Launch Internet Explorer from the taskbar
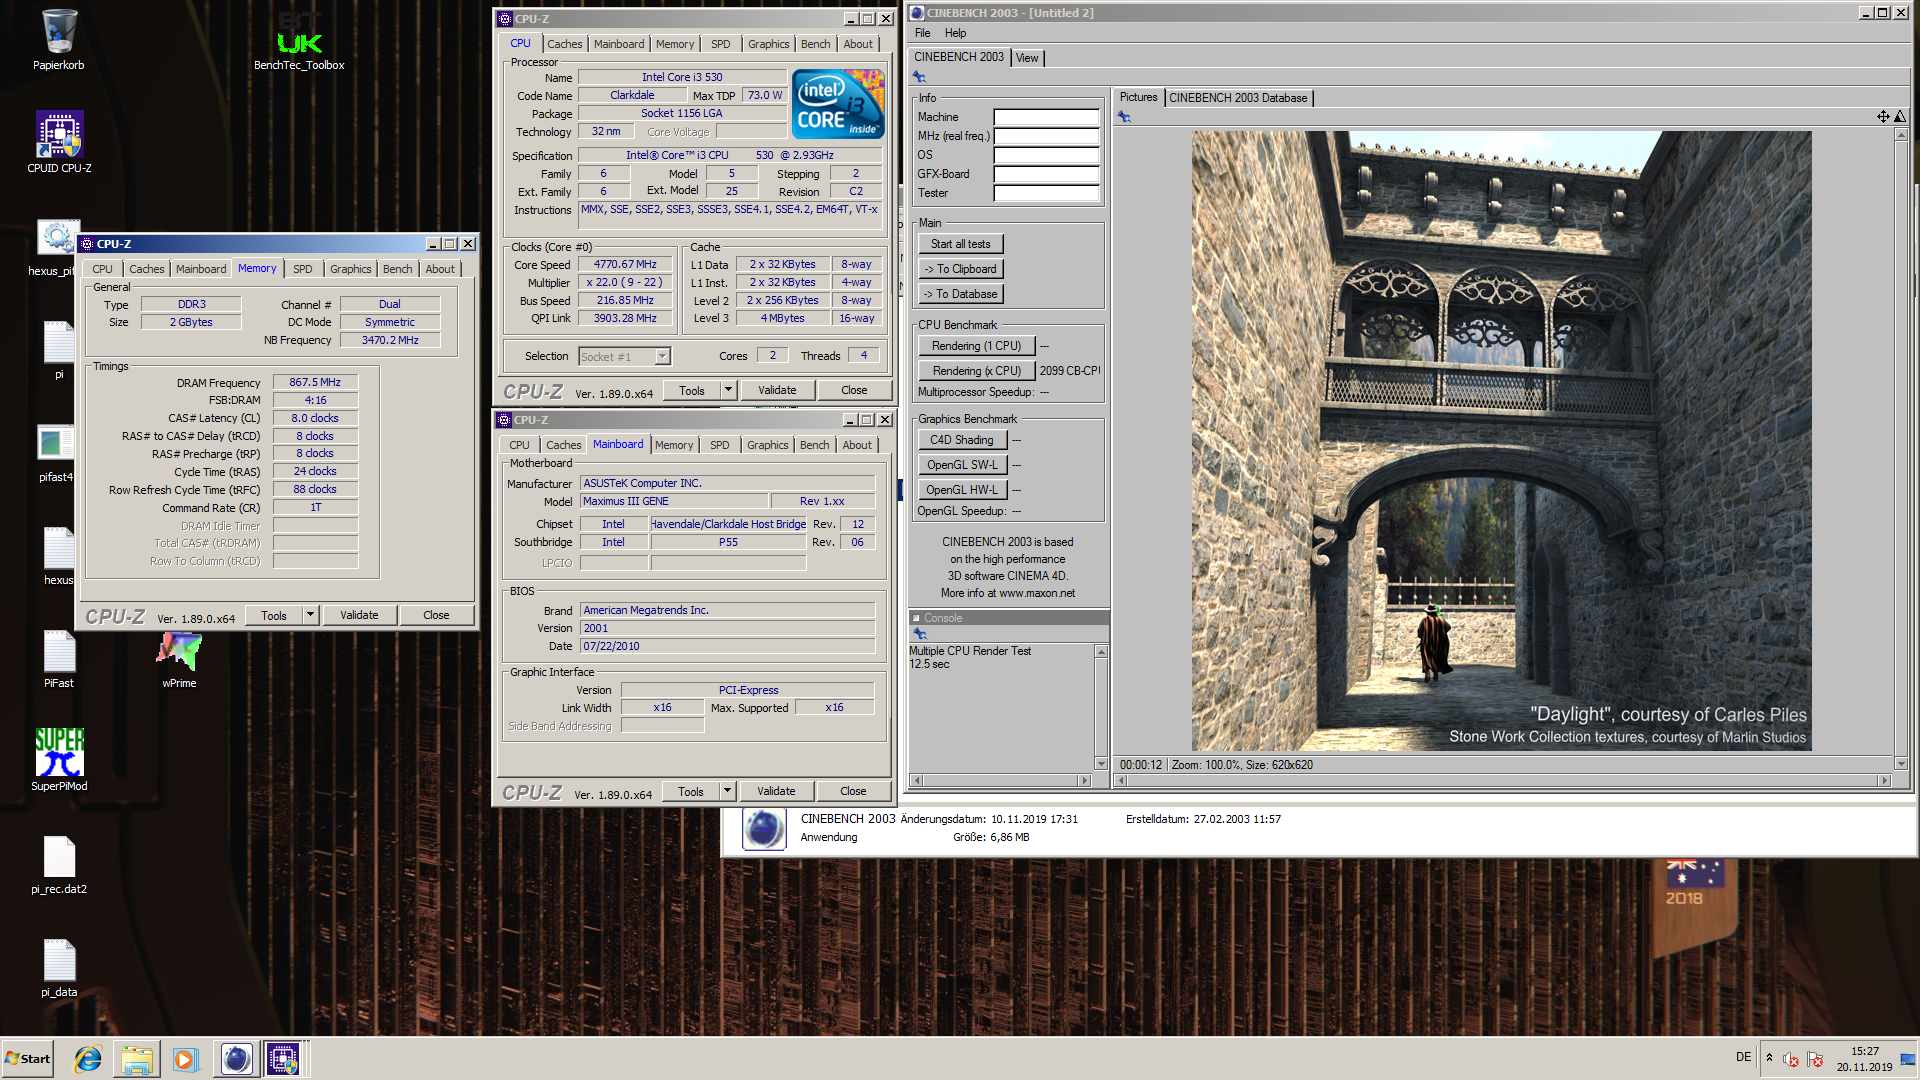1920x1080 pixels. [88, 1059]
